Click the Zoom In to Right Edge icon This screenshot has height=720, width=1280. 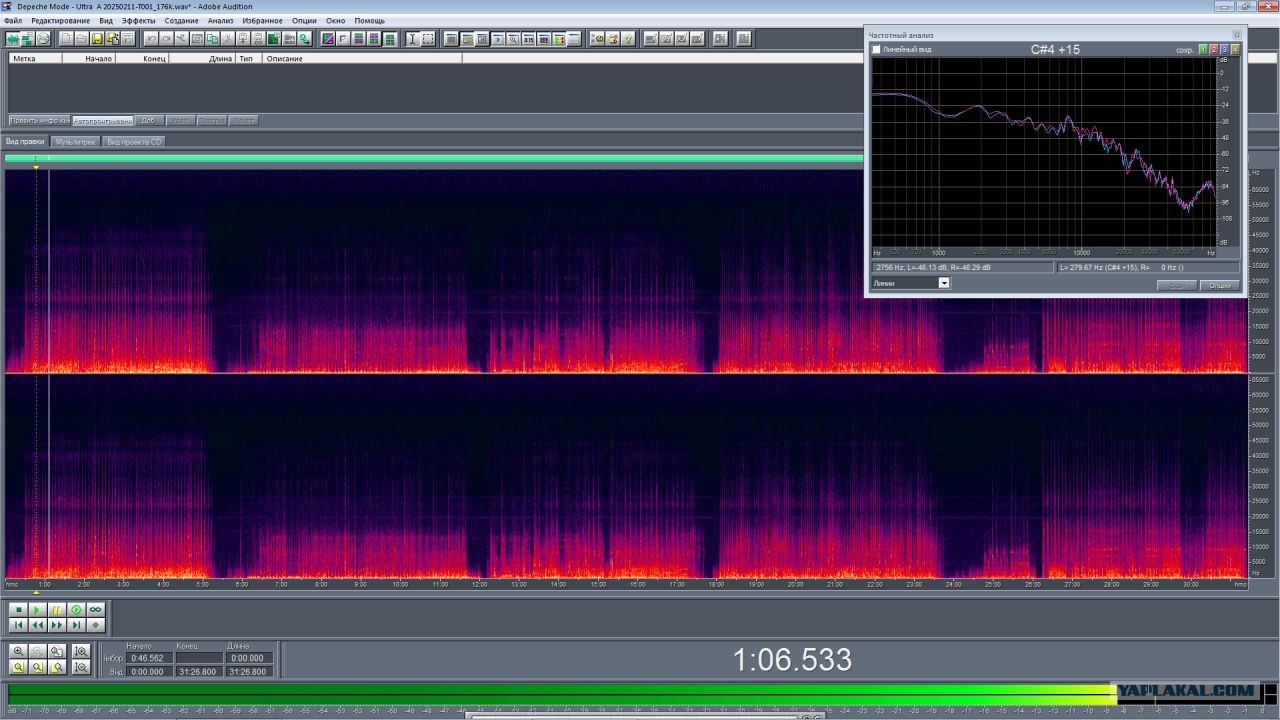57,667
